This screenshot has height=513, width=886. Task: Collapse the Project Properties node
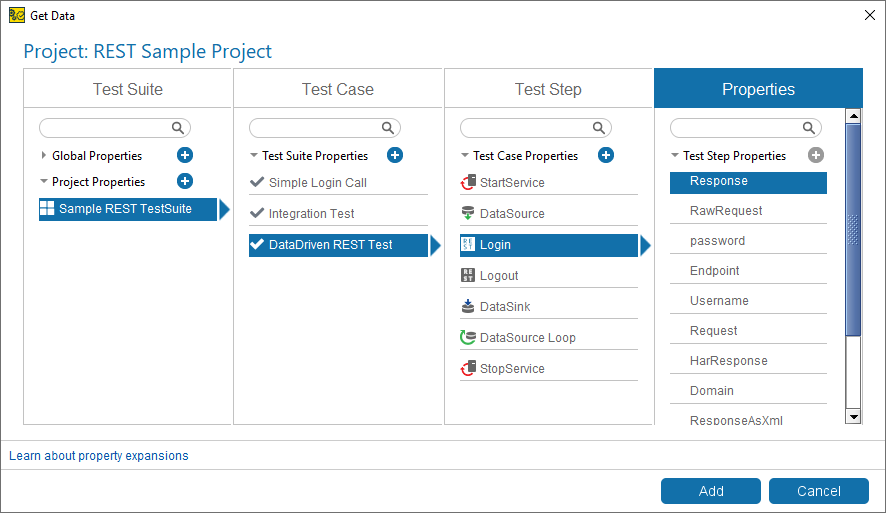44,181
